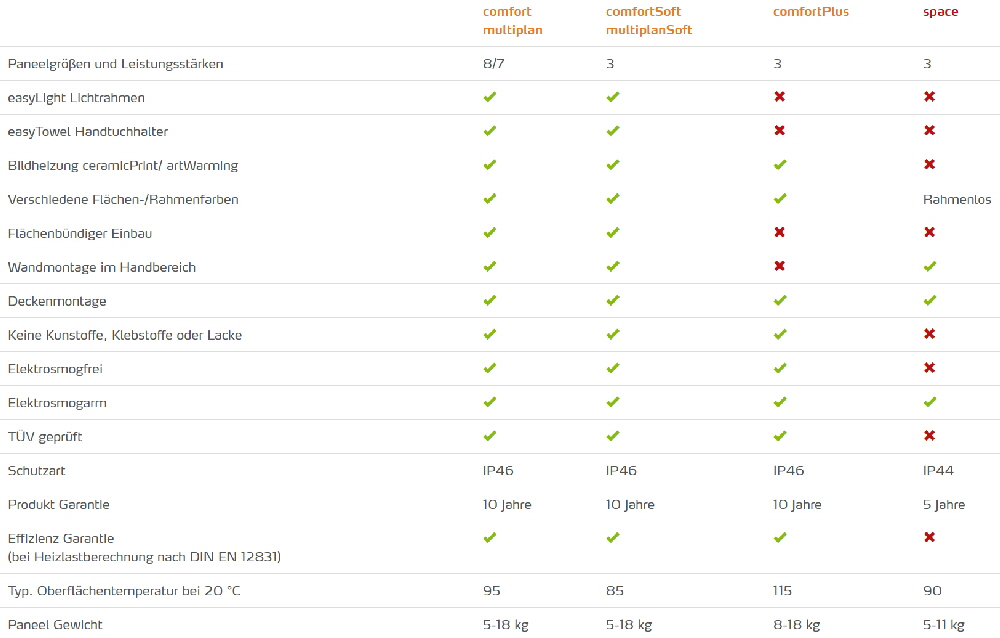Image resolution: width=1000 pixels, height=638 pixels.
Task: Click green check for TÜV geprüft under comfortSoft
Action: [x=613, y=436]
